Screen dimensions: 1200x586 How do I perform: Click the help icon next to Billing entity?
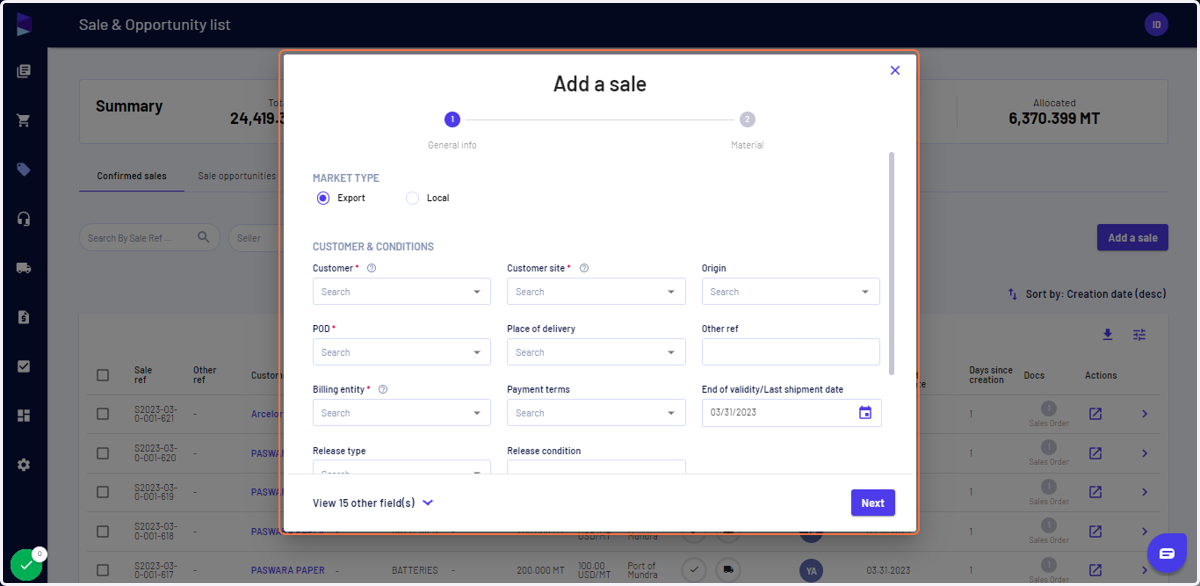pos(383,389)
